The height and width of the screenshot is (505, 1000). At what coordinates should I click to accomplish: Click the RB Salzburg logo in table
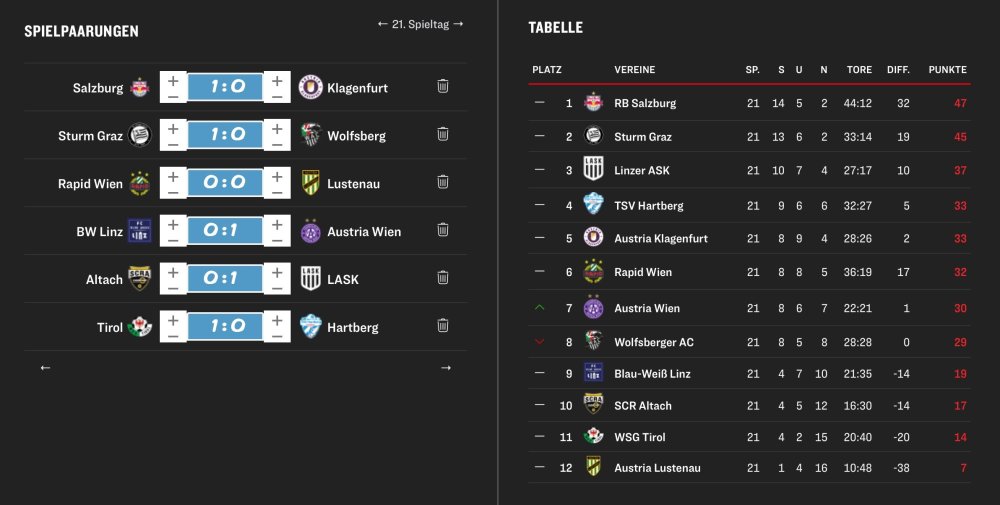click(x=593, y=102)
